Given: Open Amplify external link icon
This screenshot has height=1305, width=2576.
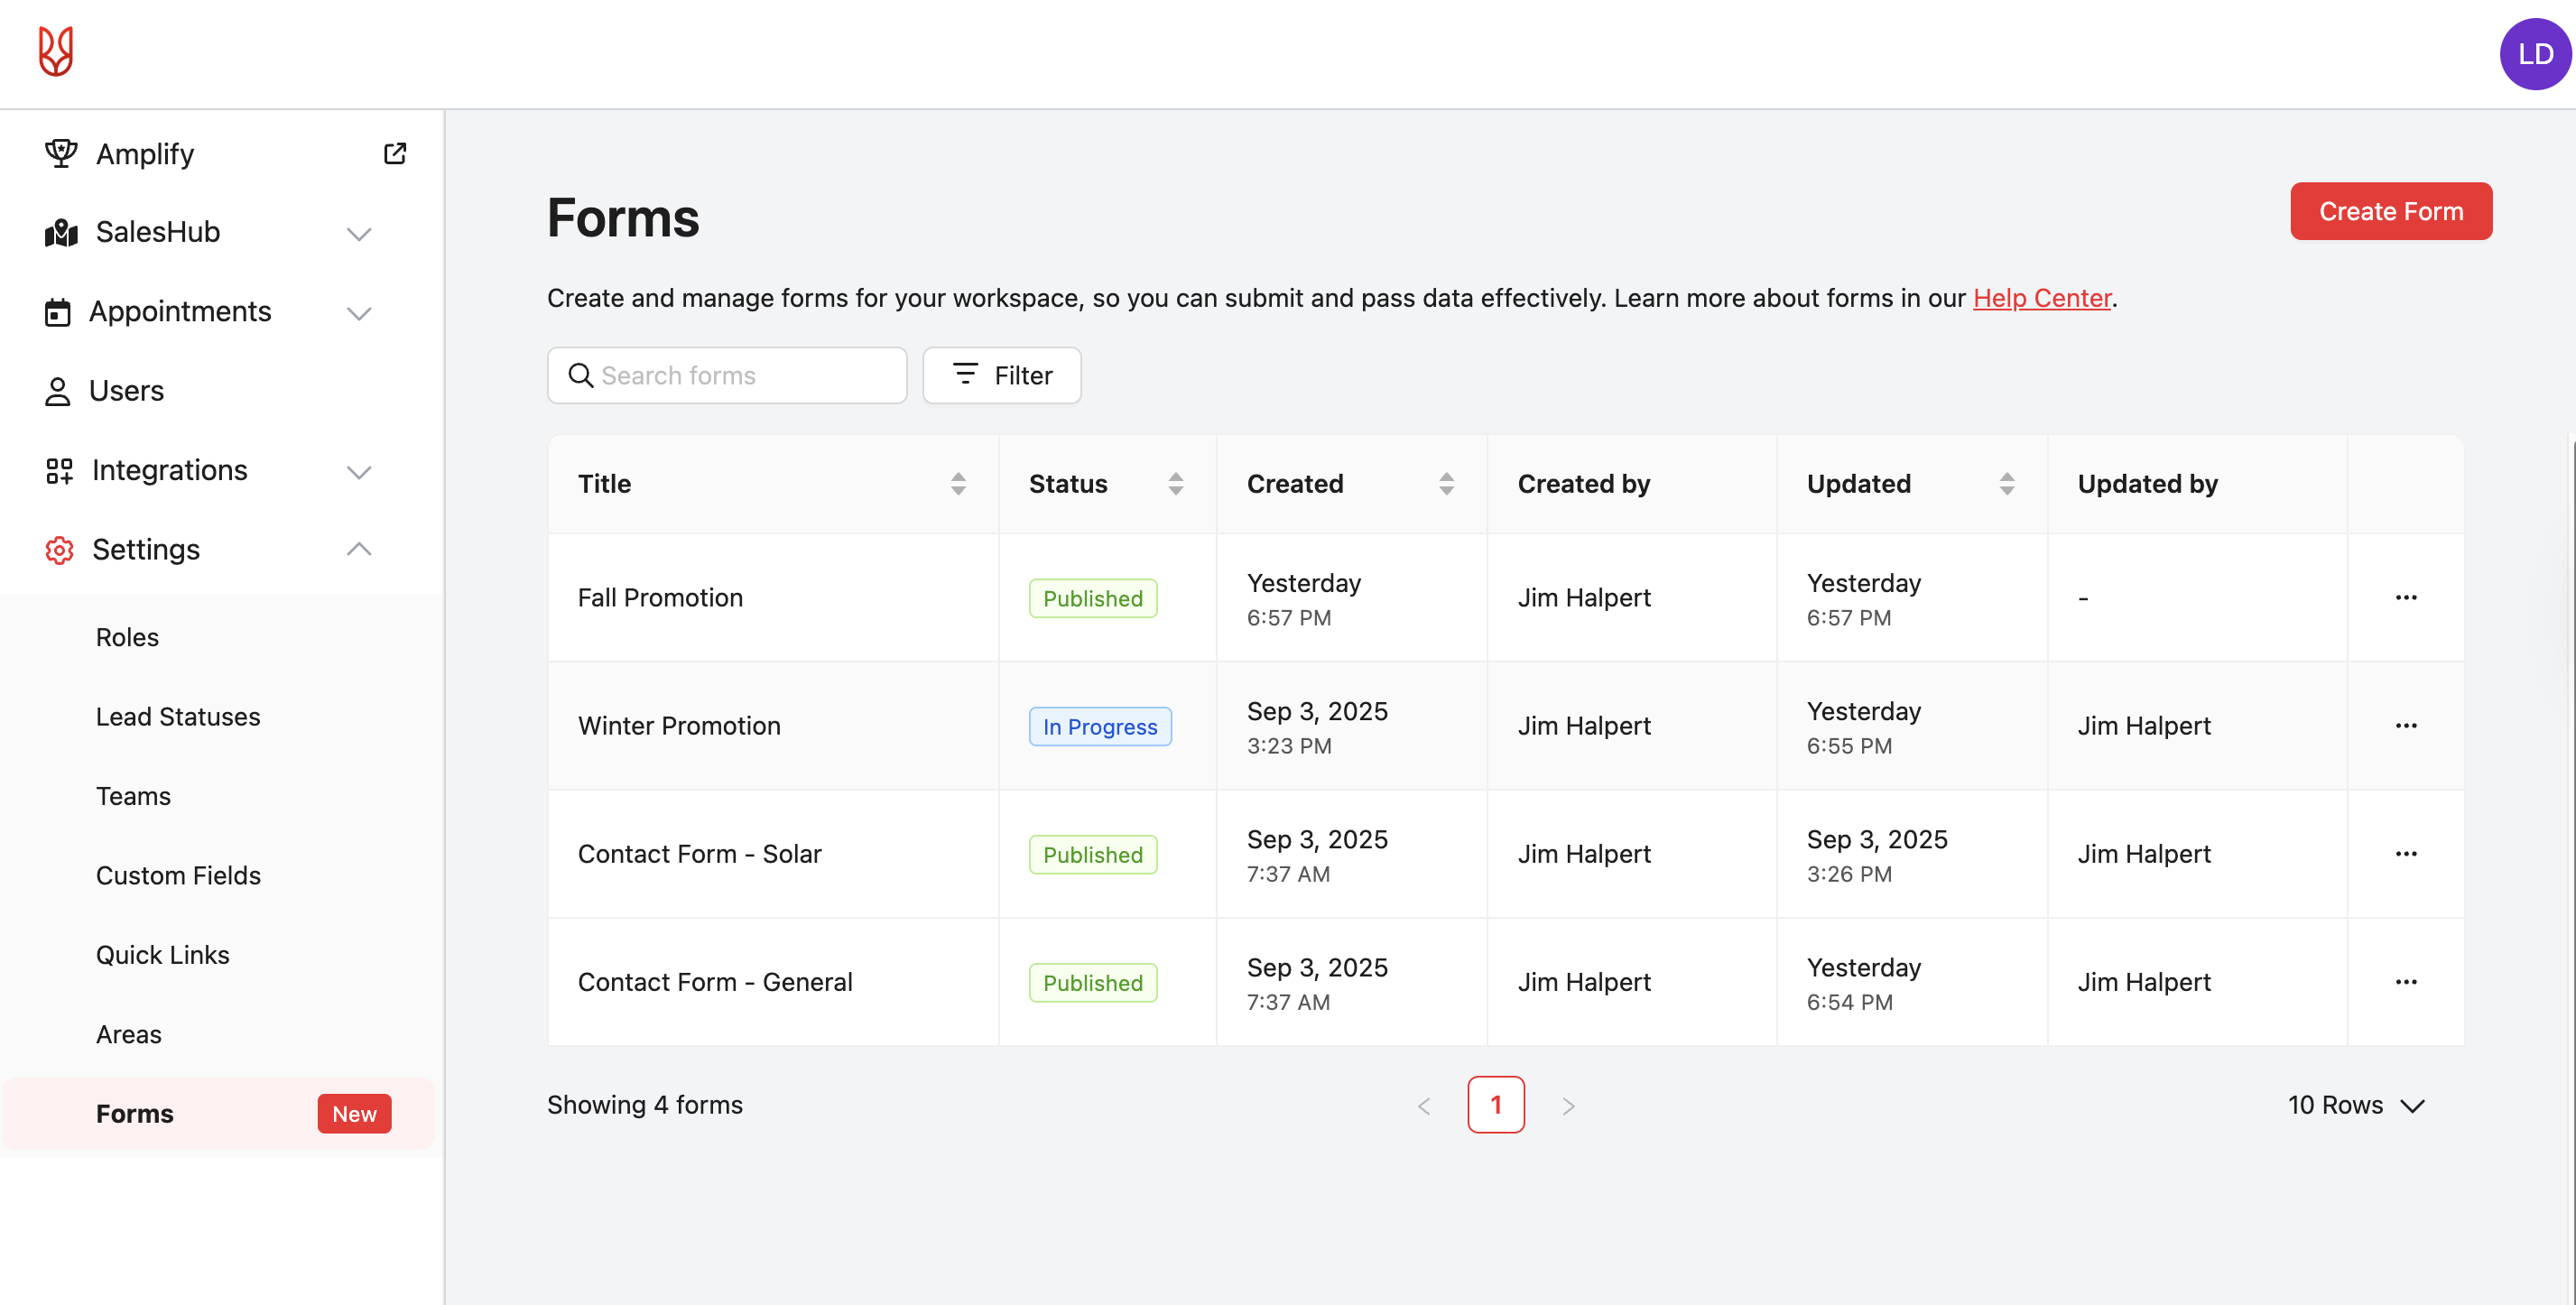Looking at the screenshot, I should click(x=395, y=153).
